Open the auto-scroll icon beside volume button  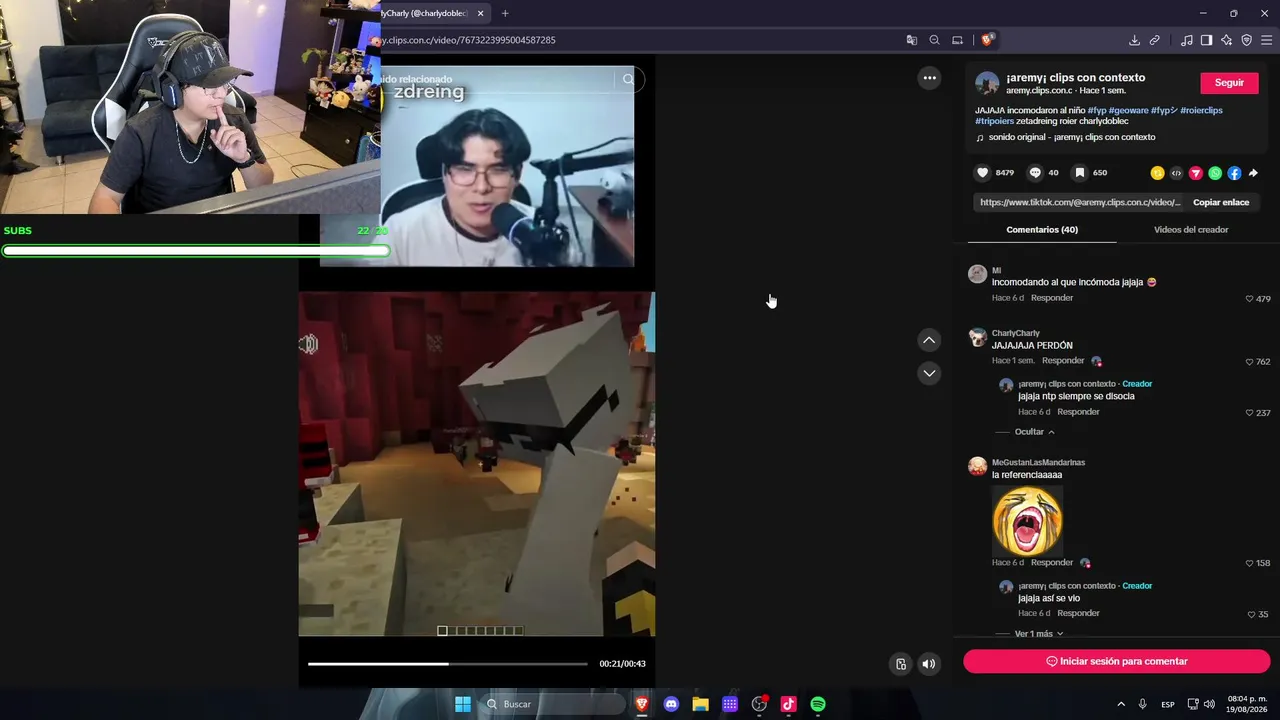click(x=901, y=664)
